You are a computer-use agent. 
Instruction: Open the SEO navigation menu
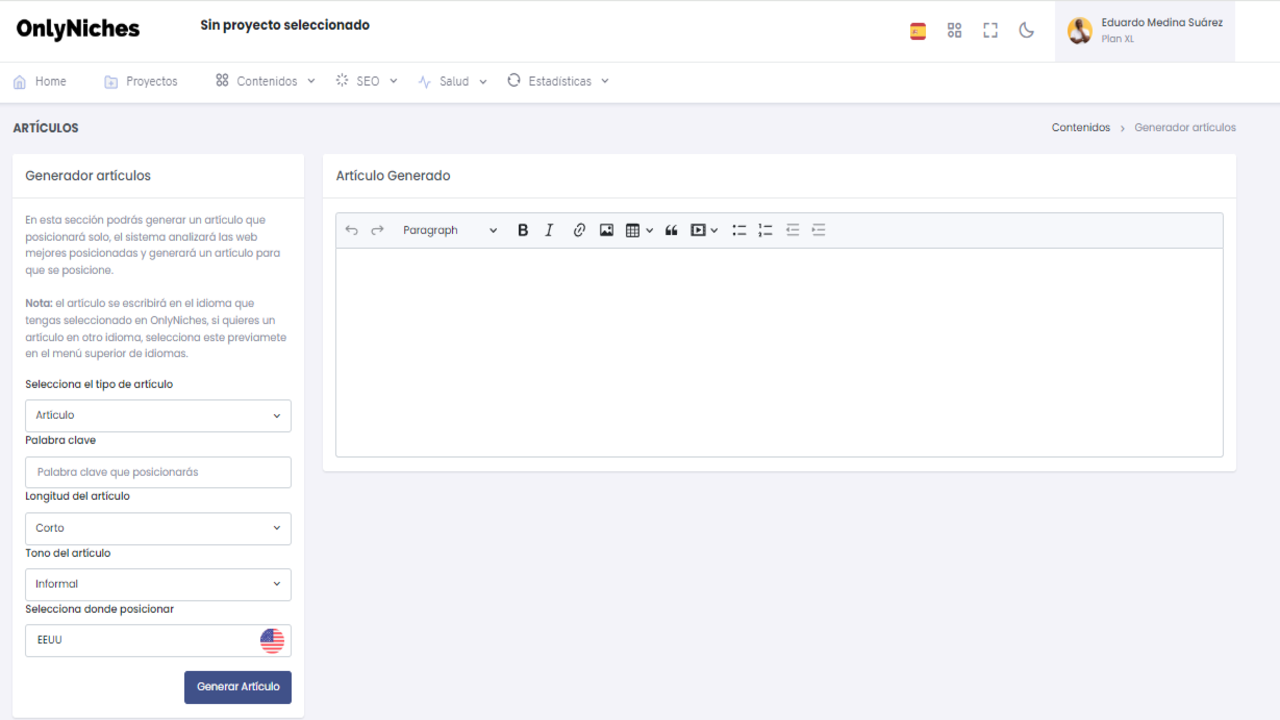click(x=367, y=81)
